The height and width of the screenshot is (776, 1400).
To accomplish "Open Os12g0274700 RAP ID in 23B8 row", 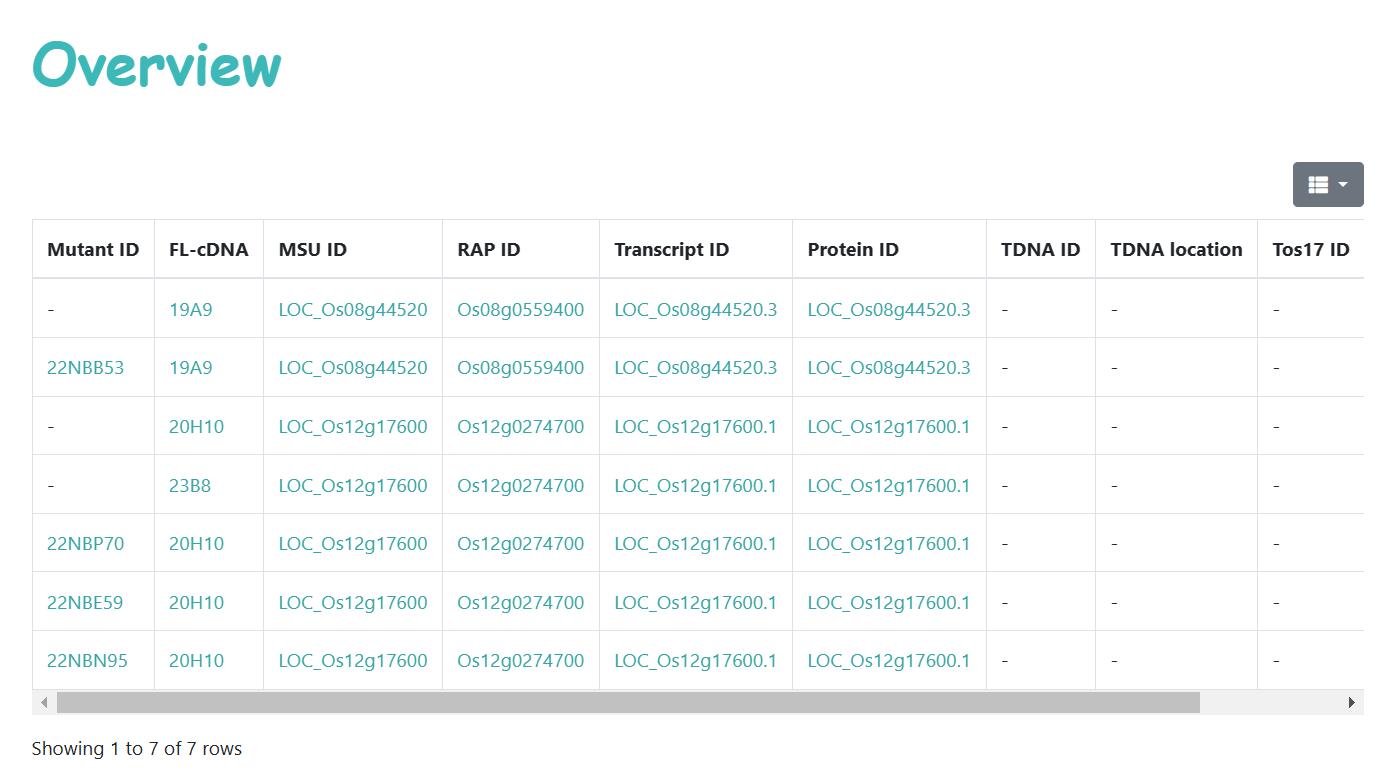I will click(521, 486).
